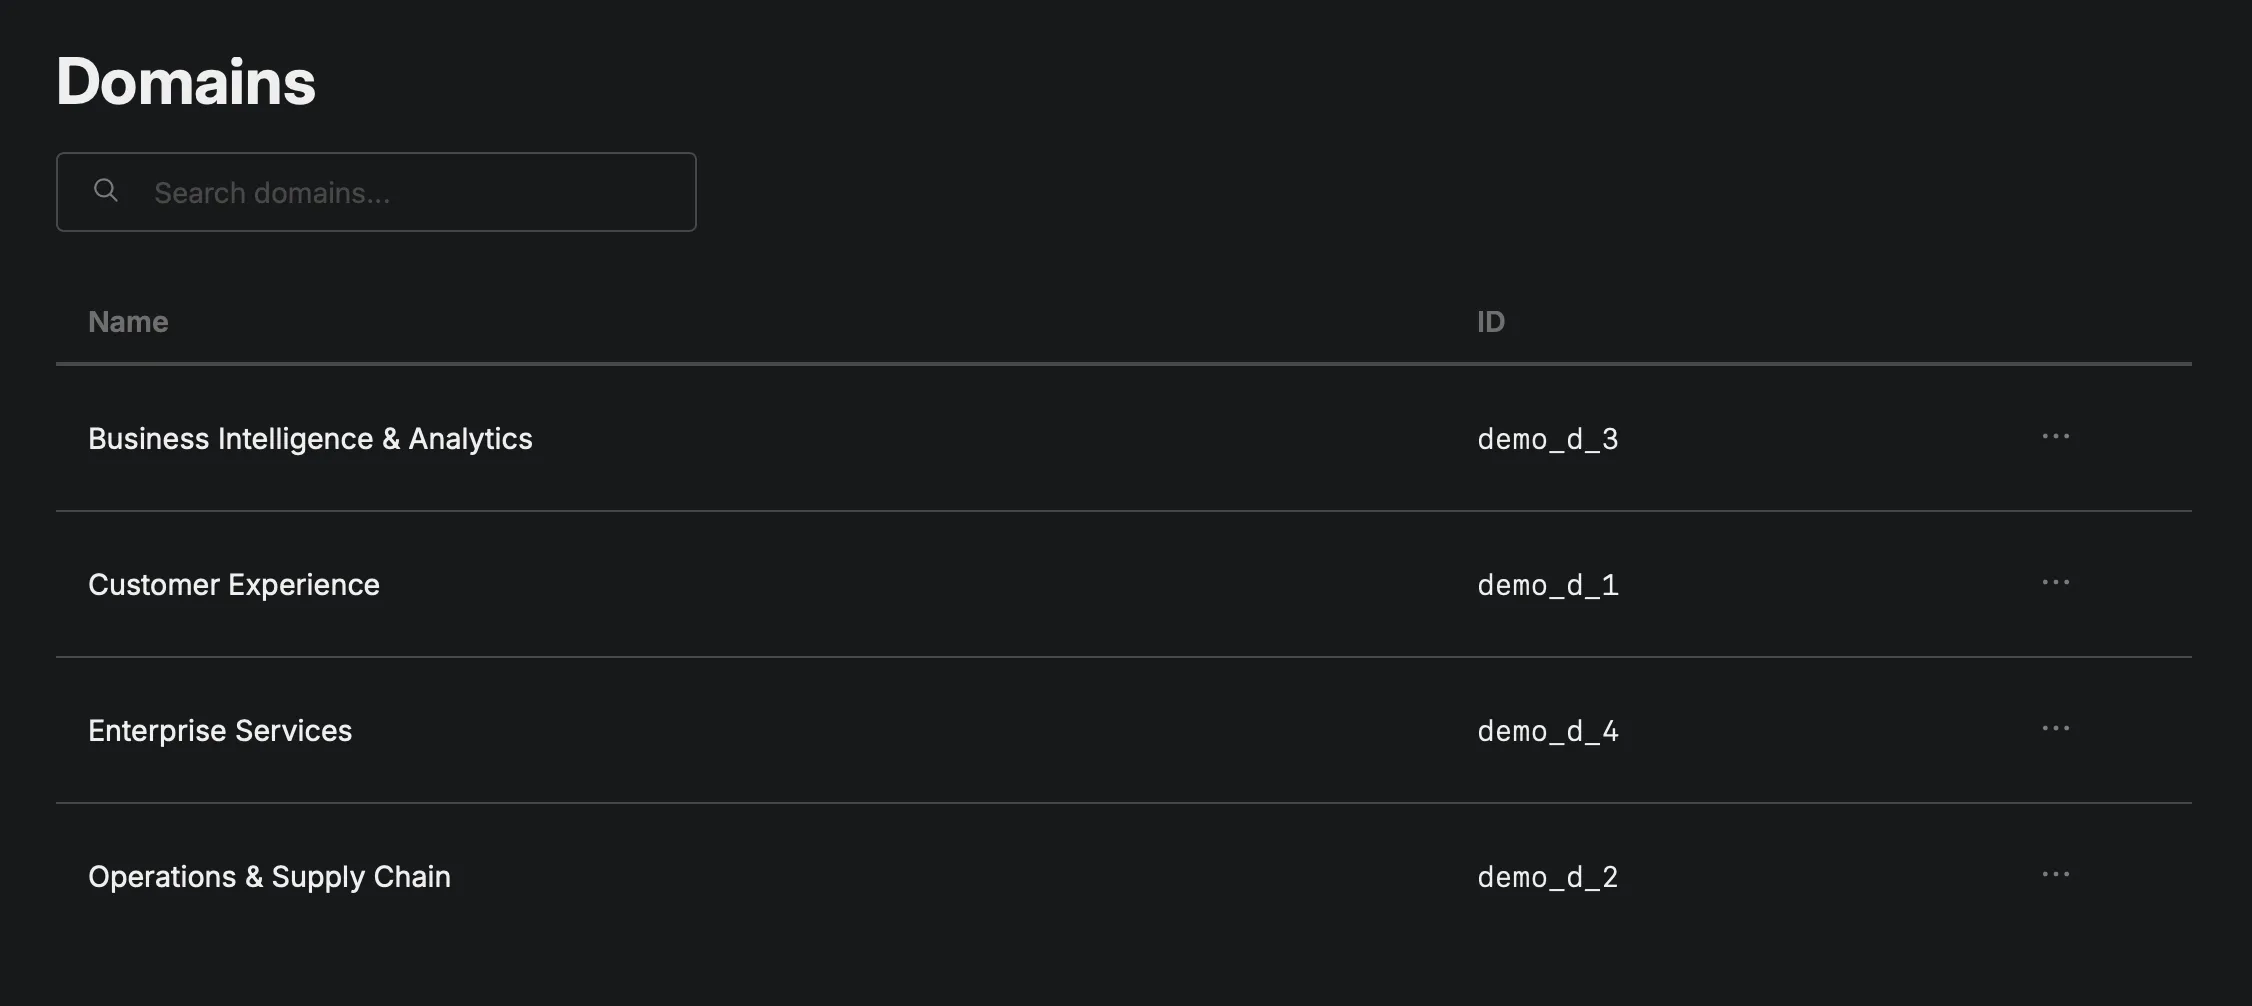
Task: Open the options menu for Enterprise Services
Action: coord(2056,729)
